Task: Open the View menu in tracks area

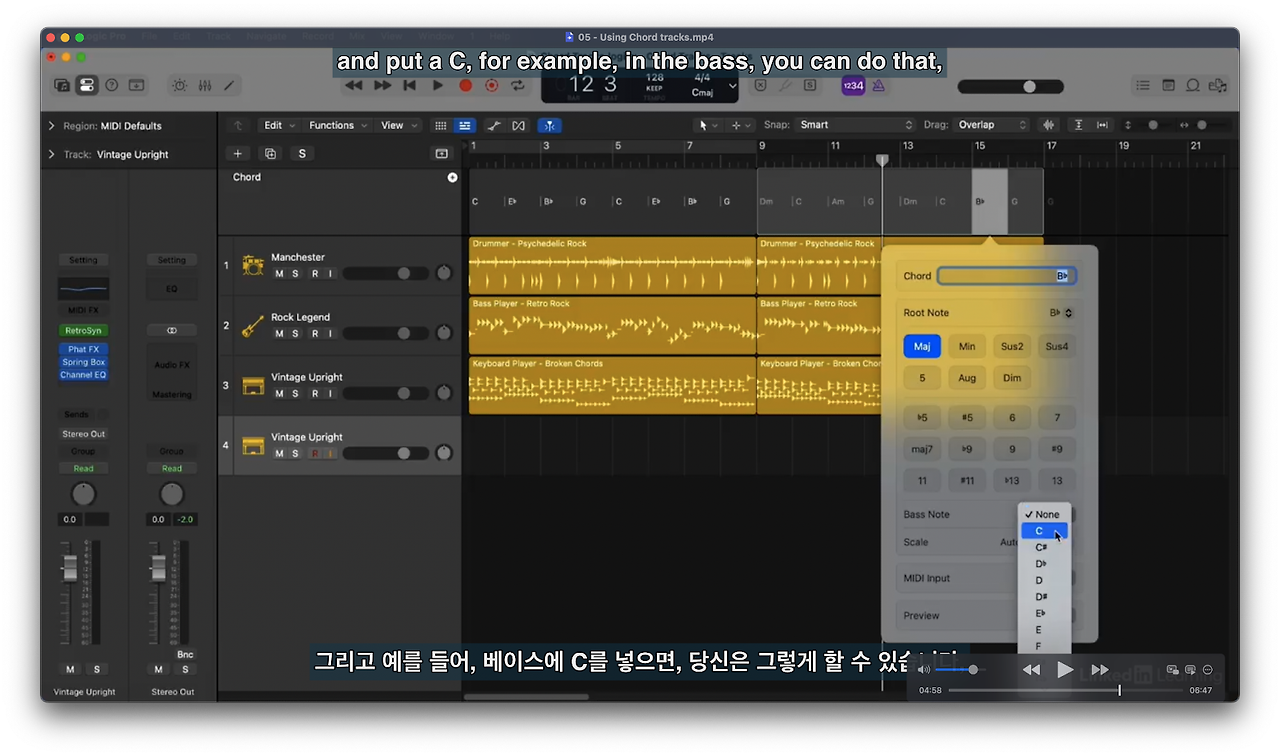Action: [399, 125]
